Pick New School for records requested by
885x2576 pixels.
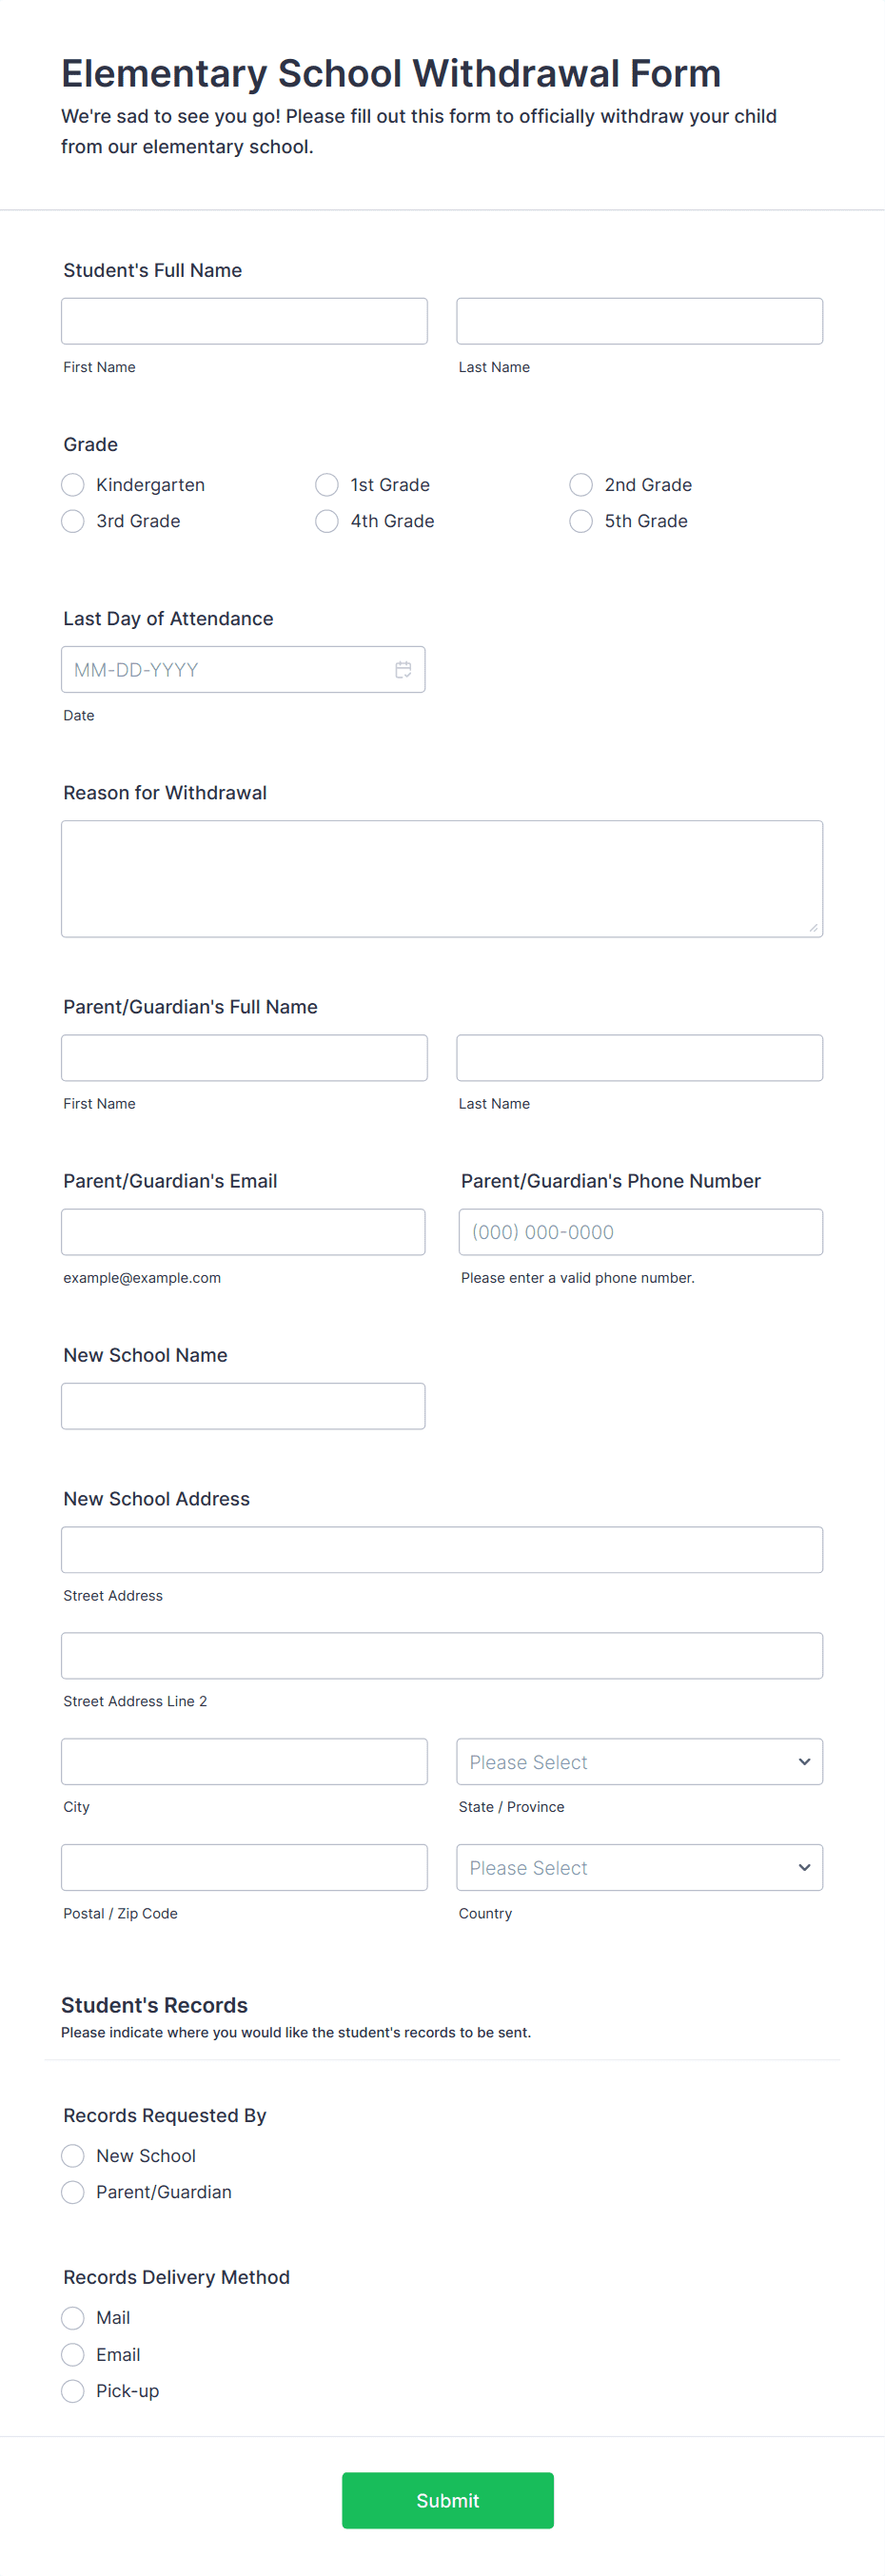click(72, 2155)
